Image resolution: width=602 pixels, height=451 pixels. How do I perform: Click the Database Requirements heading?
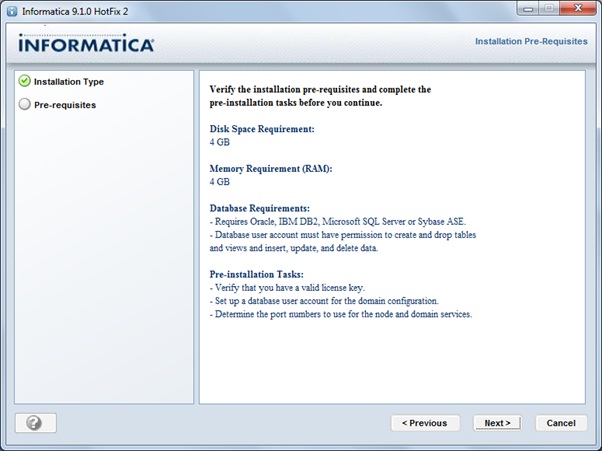pyautogui.click(x=260, y=208)
